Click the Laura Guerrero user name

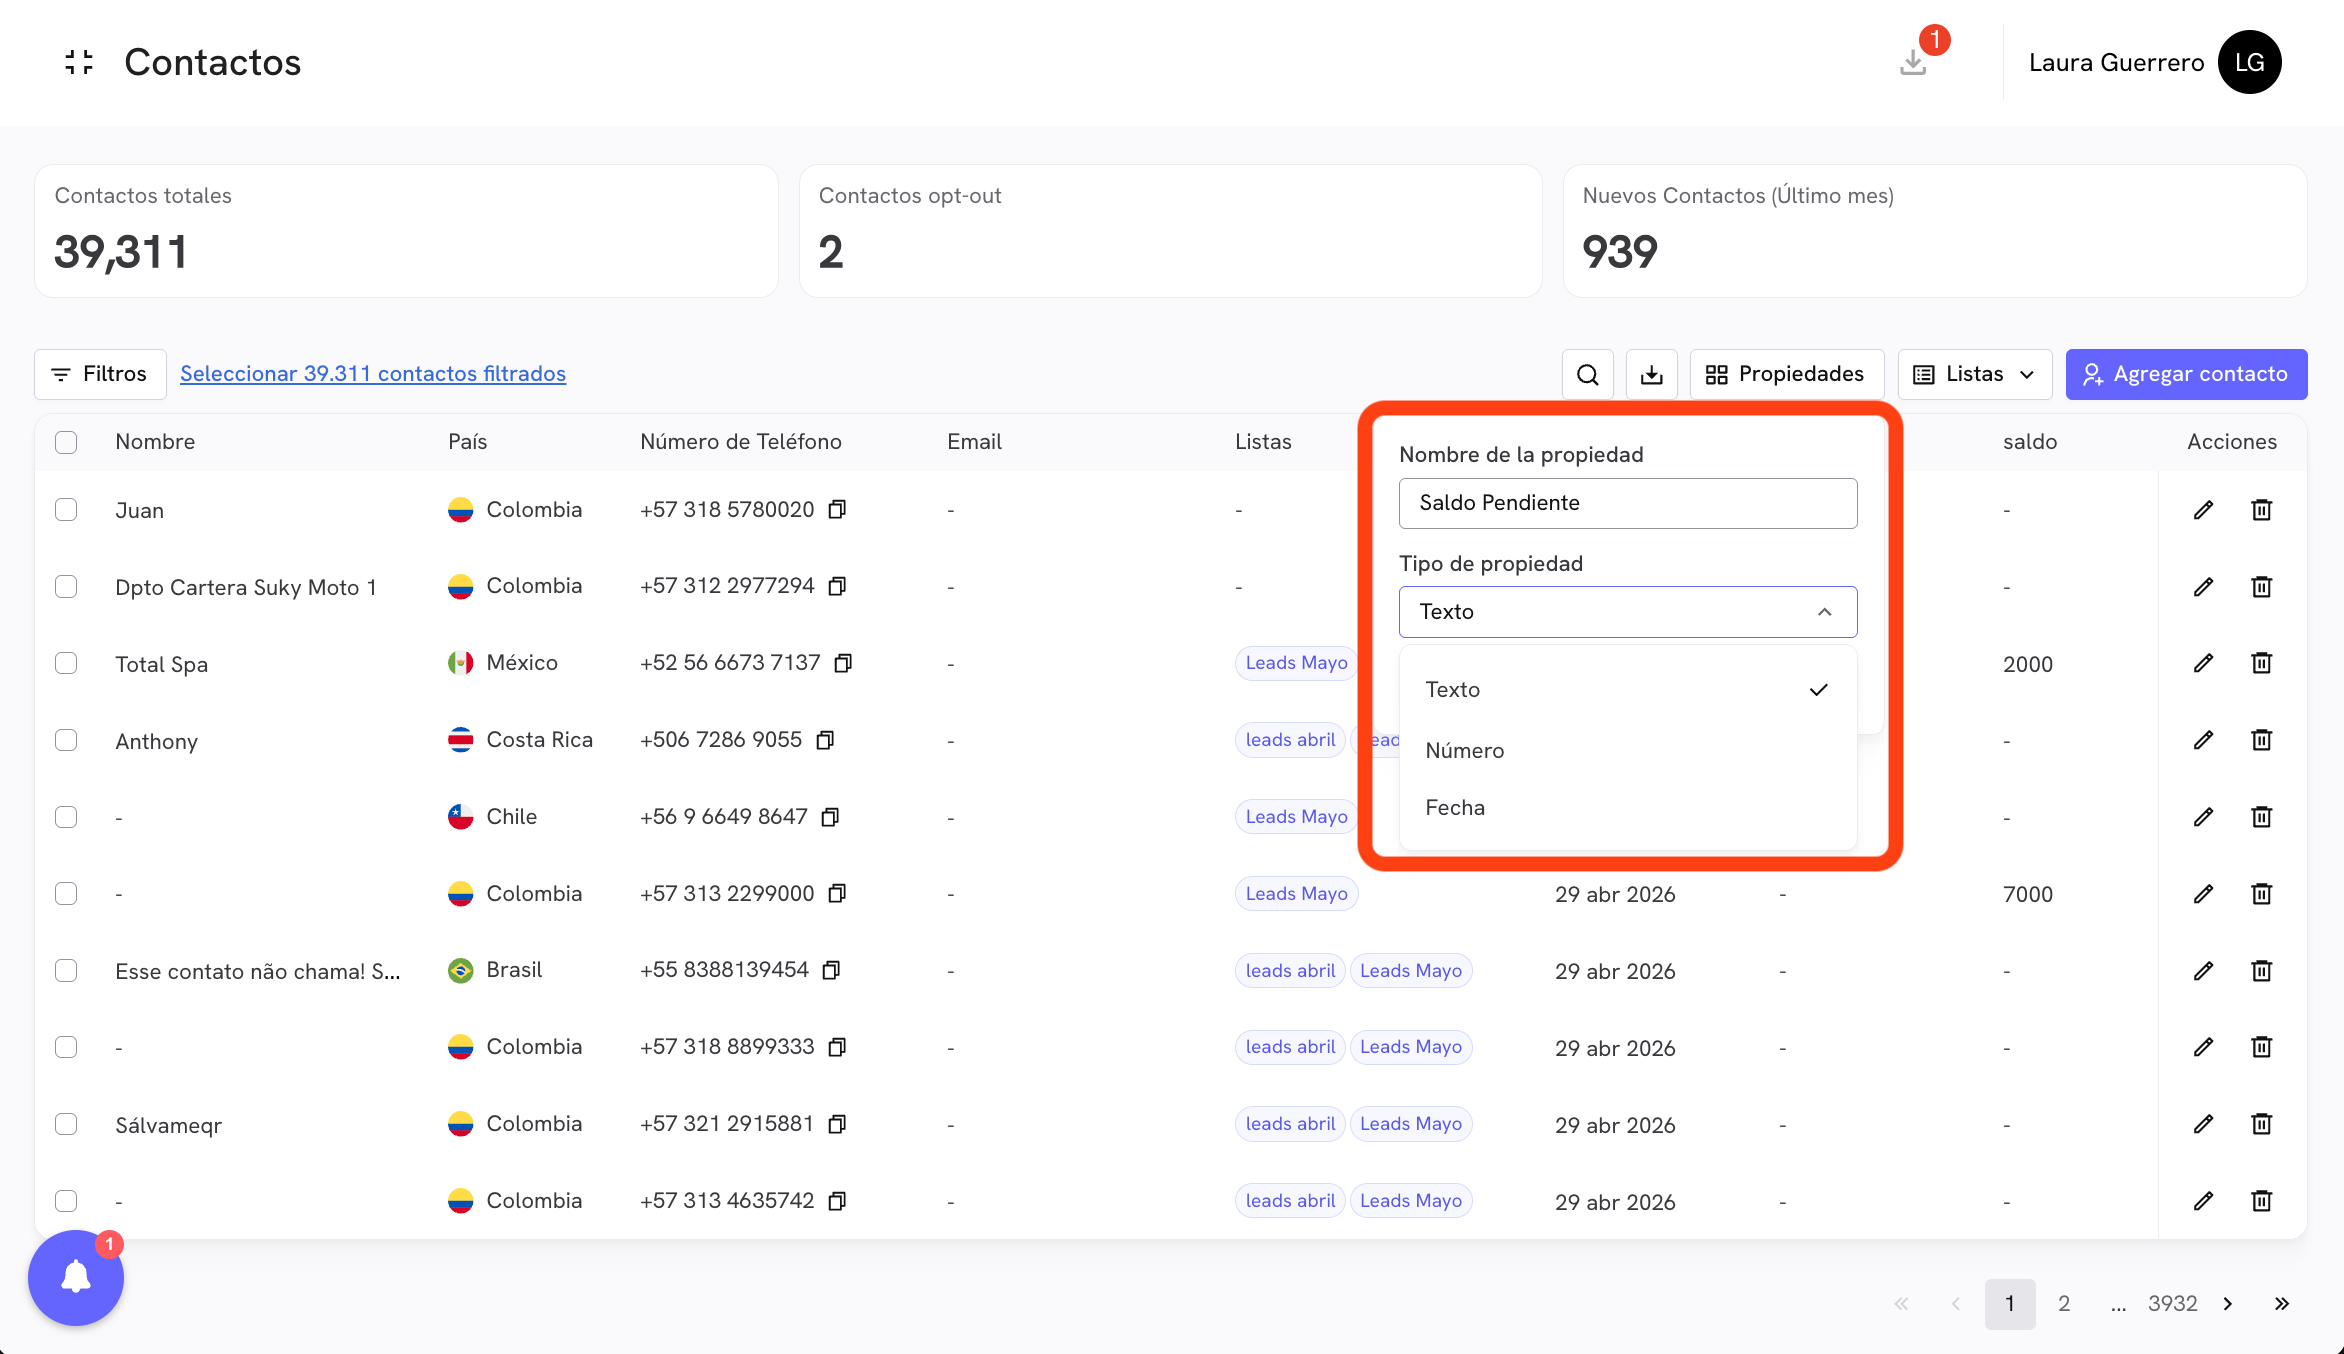[x=2116, y=62]
